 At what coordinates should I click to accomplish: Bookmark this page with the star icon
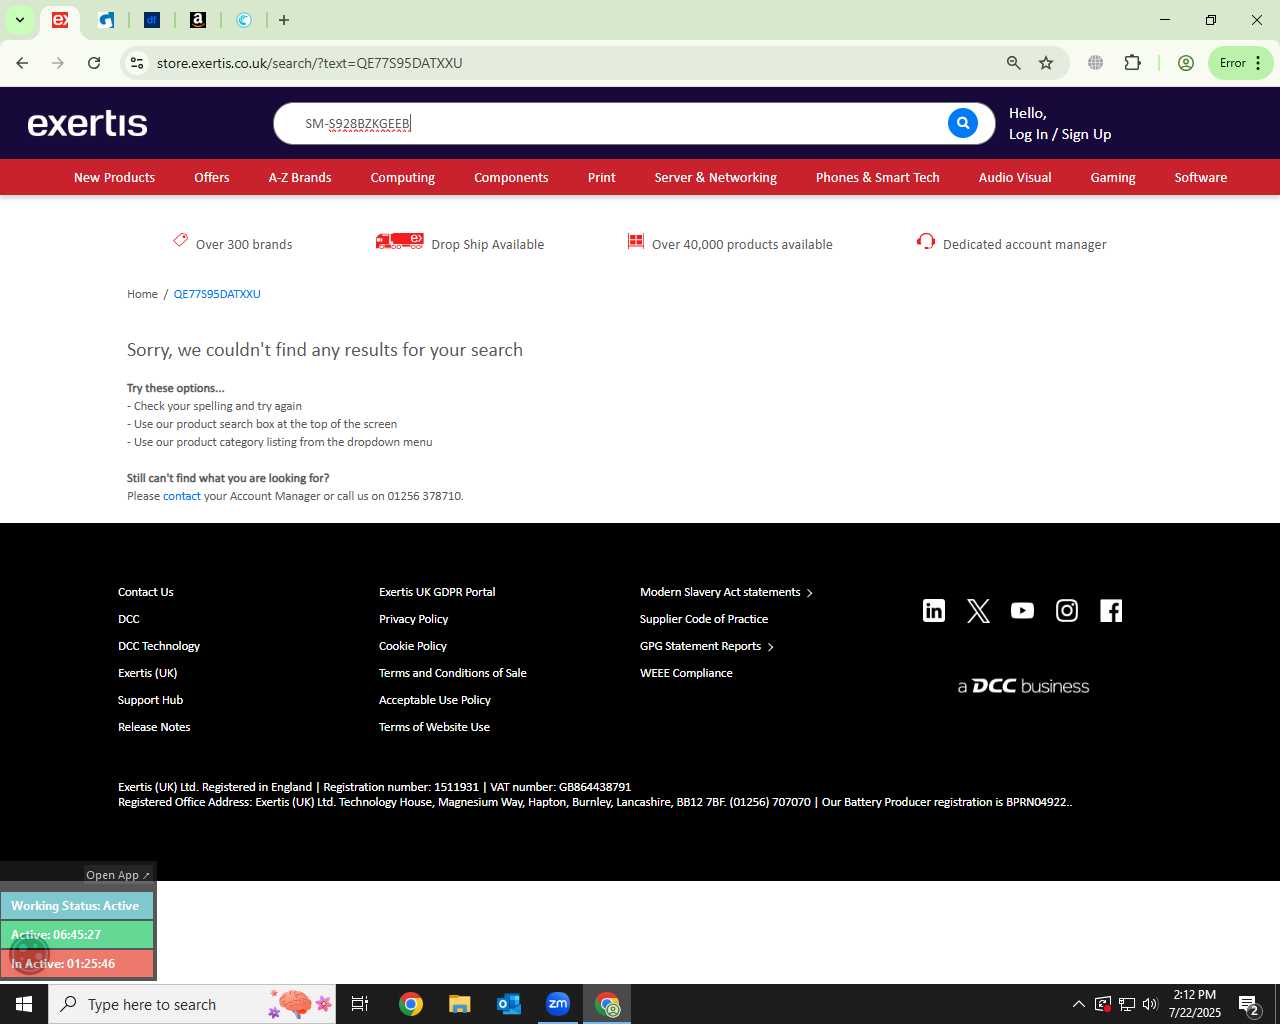1046,63
